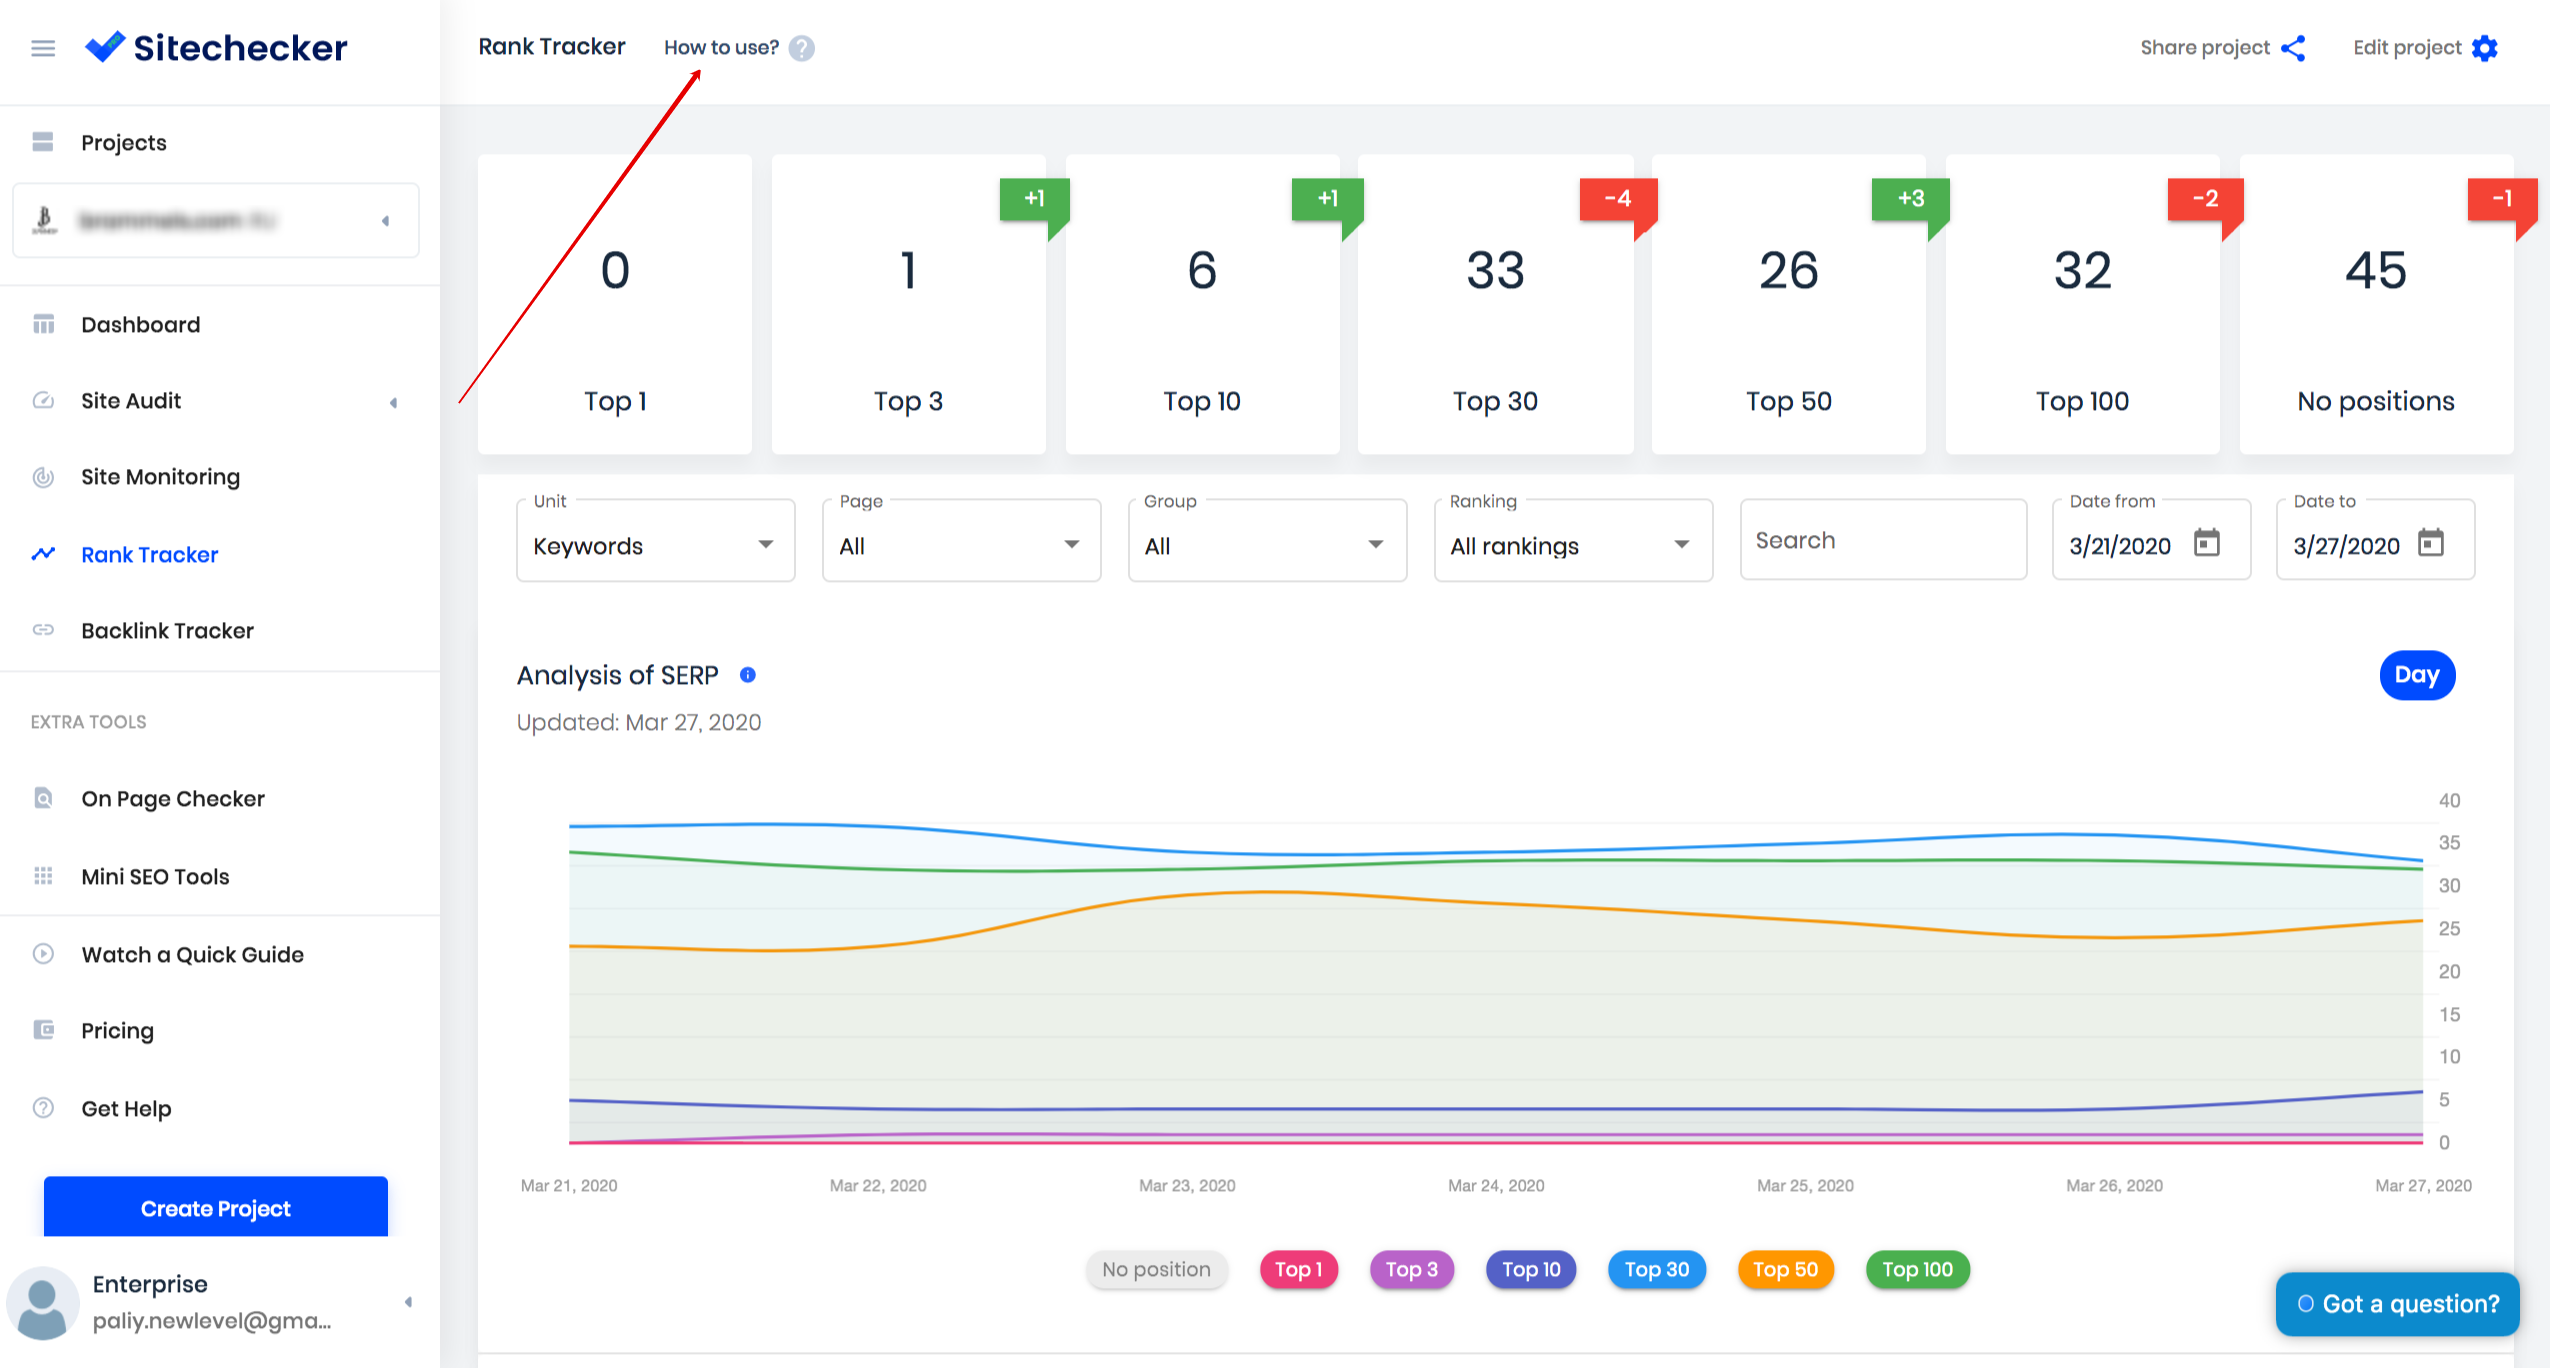This screenshot has width=2550, height=1368.
Task: Click the user avatar picture
Action: 42,1303
